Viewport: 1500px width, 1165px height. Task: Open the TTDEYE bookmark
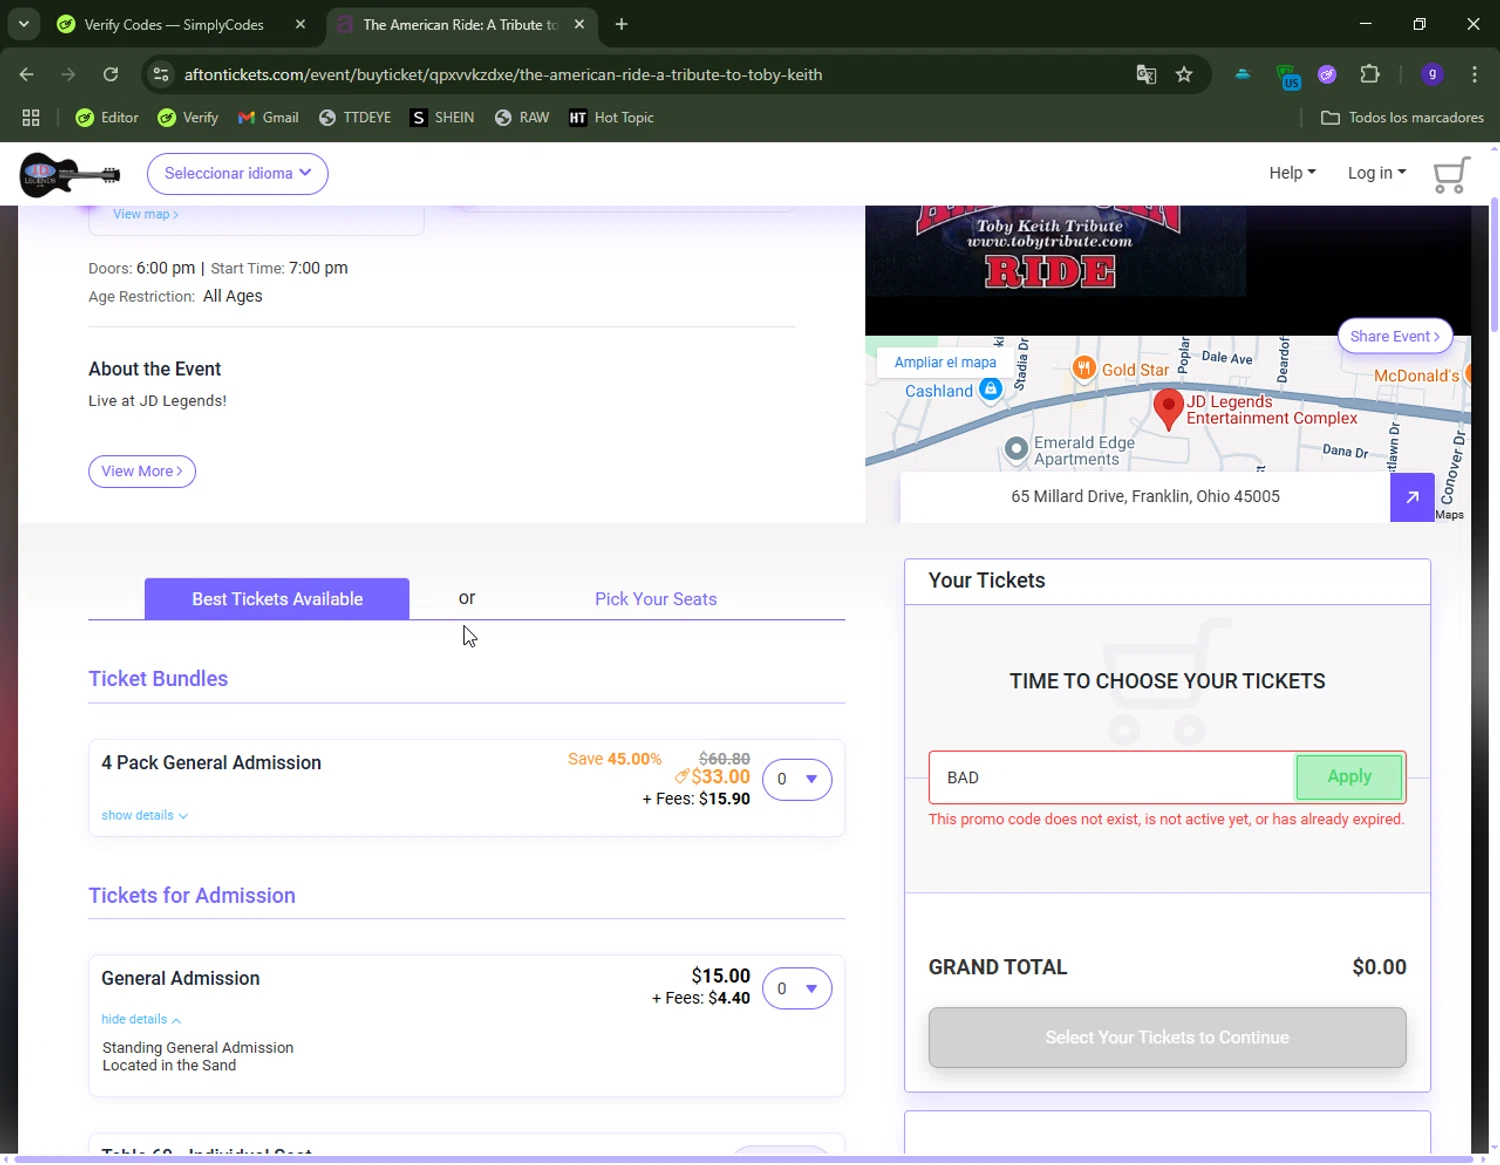click(x=355, y=118)
